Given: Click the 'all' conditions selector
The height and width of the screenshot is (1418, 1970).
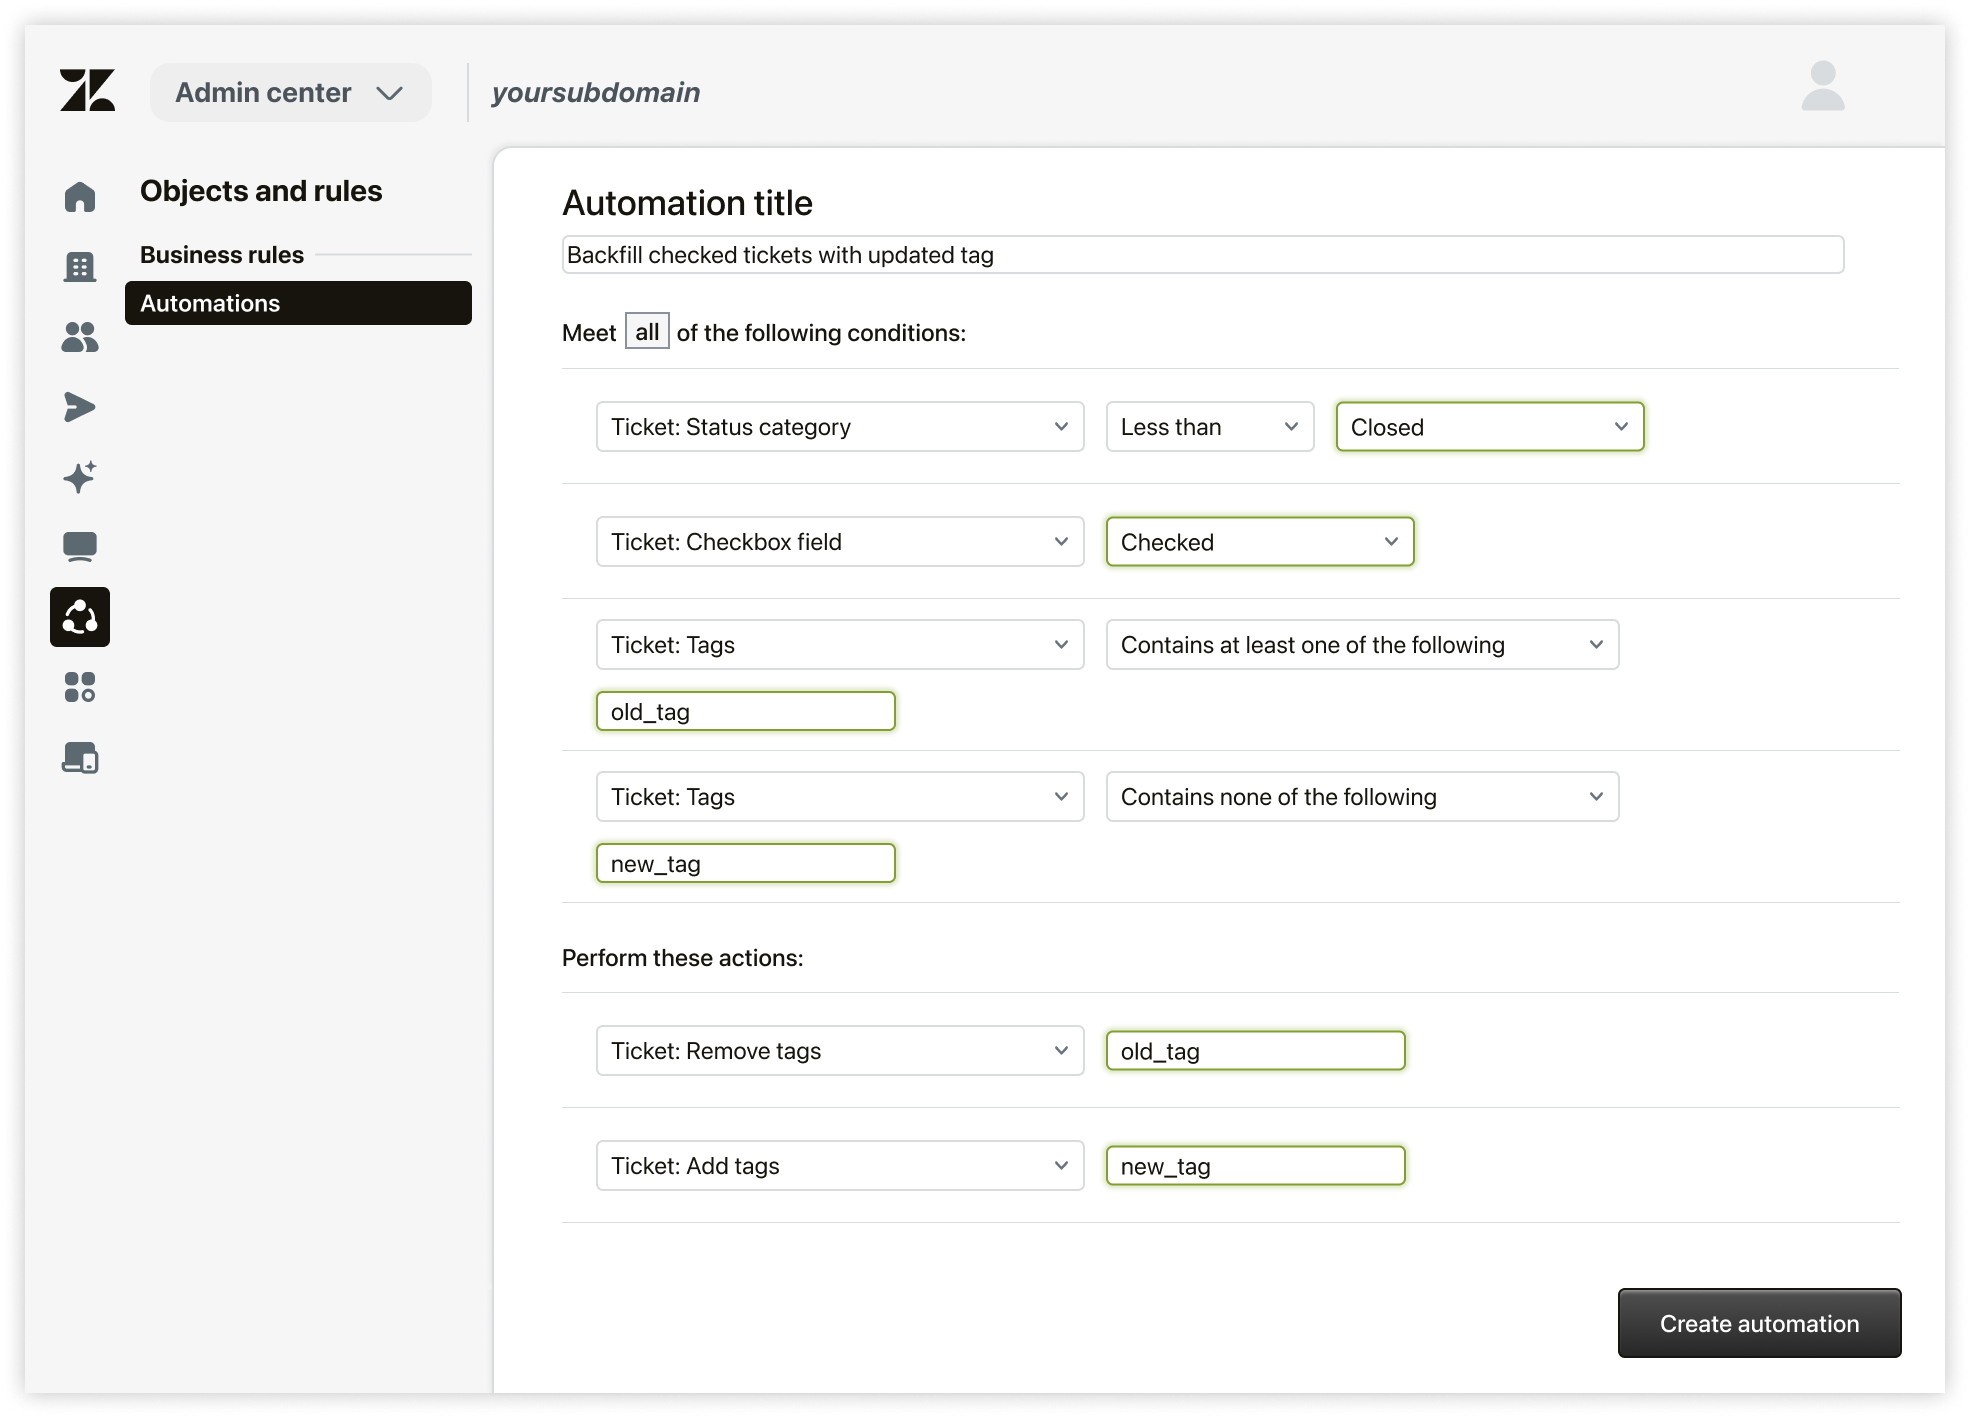Looking at the screenshot, I should pos(647,332).
